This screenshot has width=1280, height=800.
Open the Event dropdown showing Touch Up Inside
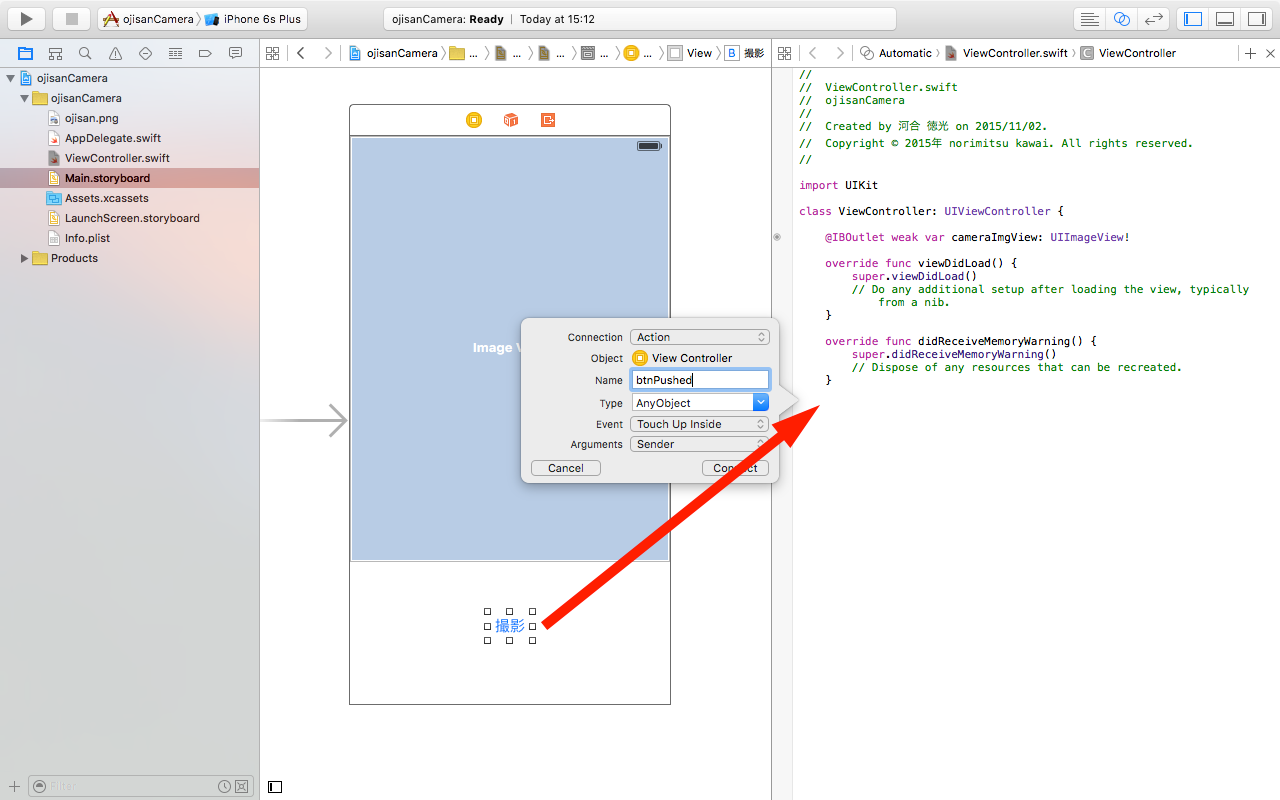tap(700, 423)
